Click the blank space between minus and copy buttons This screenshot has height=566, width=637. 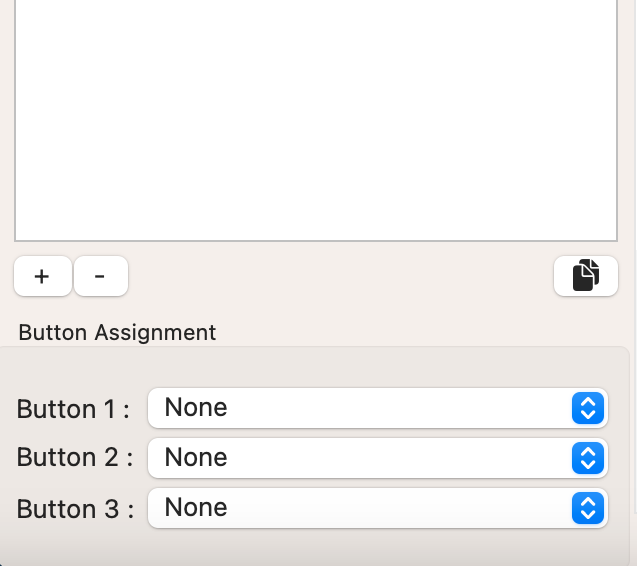(340, 276)
